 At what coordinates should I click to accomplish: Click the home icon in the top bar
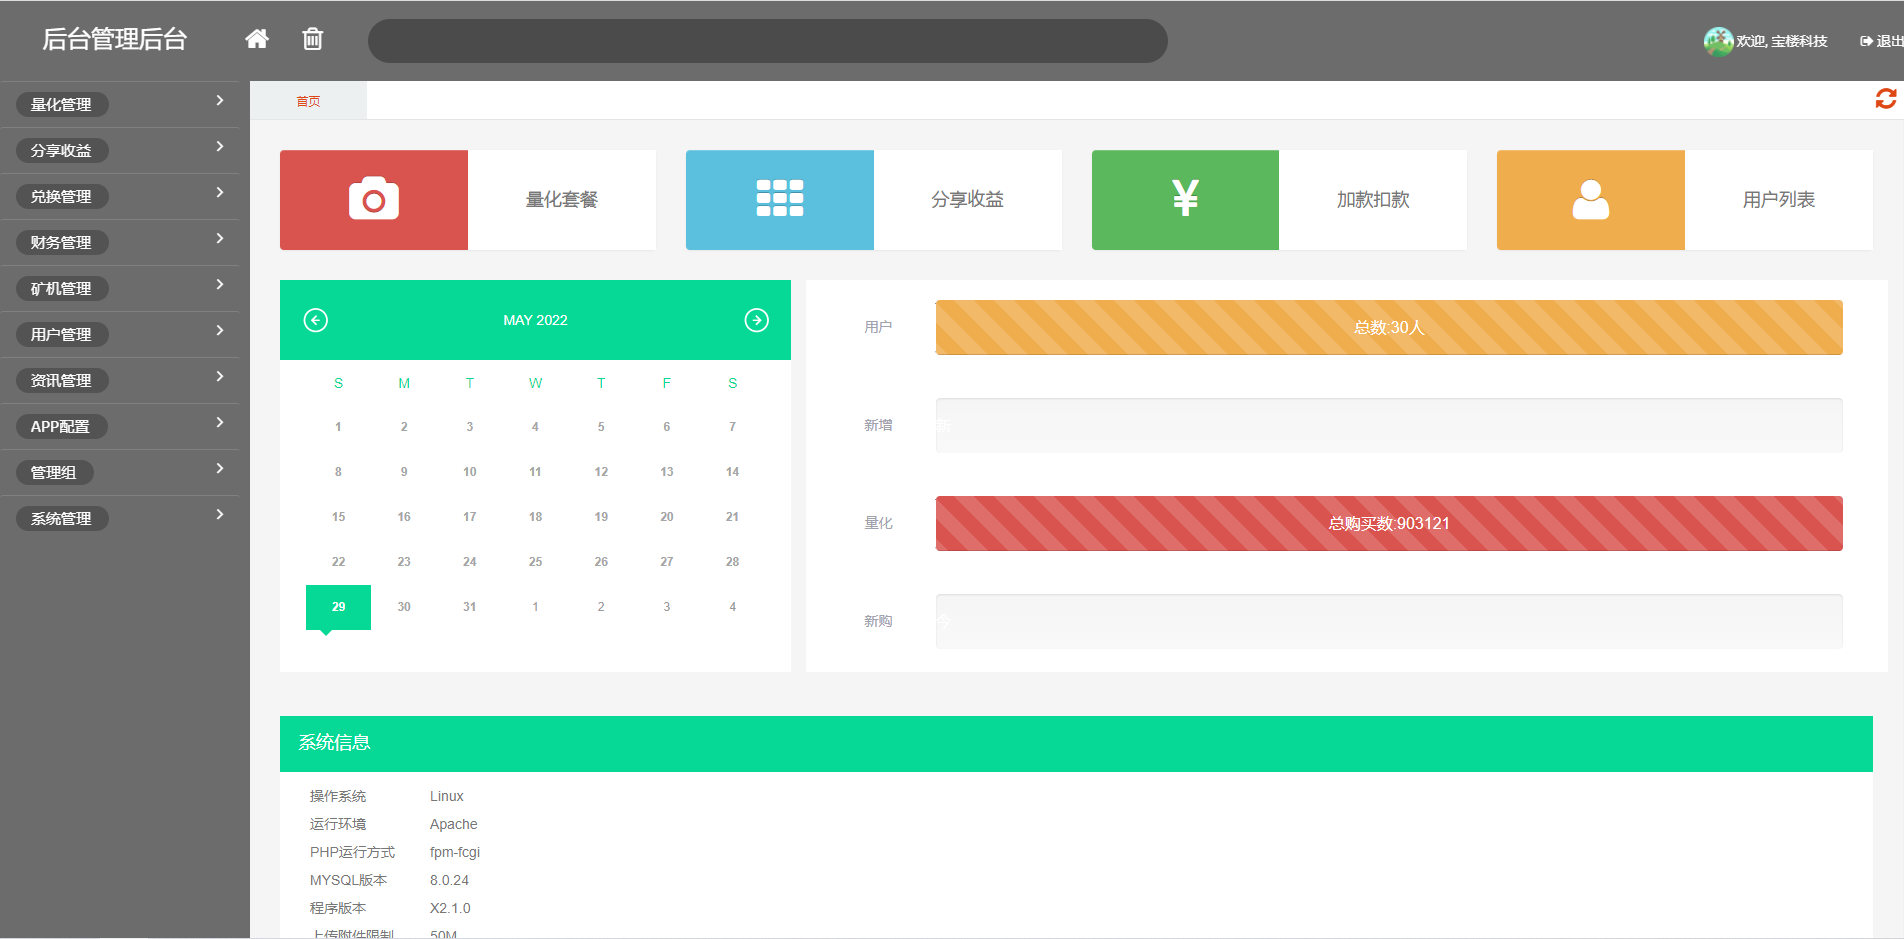point(257,39)
